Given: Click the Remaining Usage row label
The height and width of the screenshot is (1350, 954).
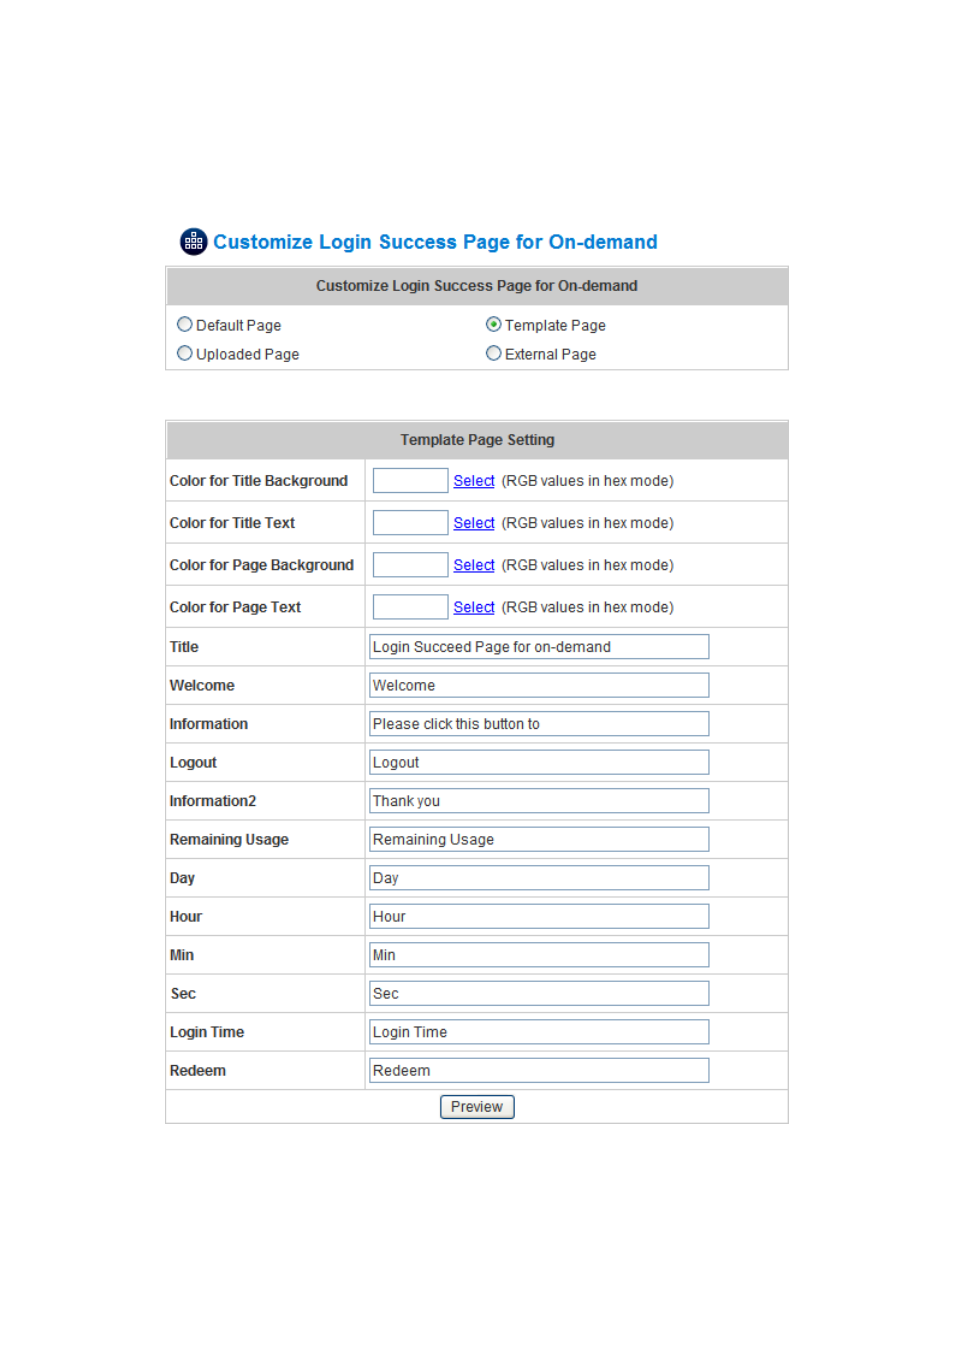Looking at the screenshot, I should pos(229,840).
